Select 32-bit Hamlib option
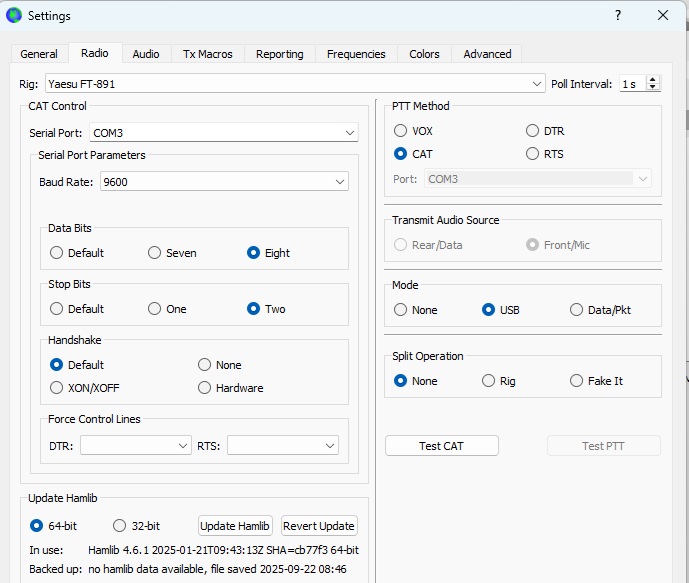This screenshot has width=689, height=583. tap(120, 526)
